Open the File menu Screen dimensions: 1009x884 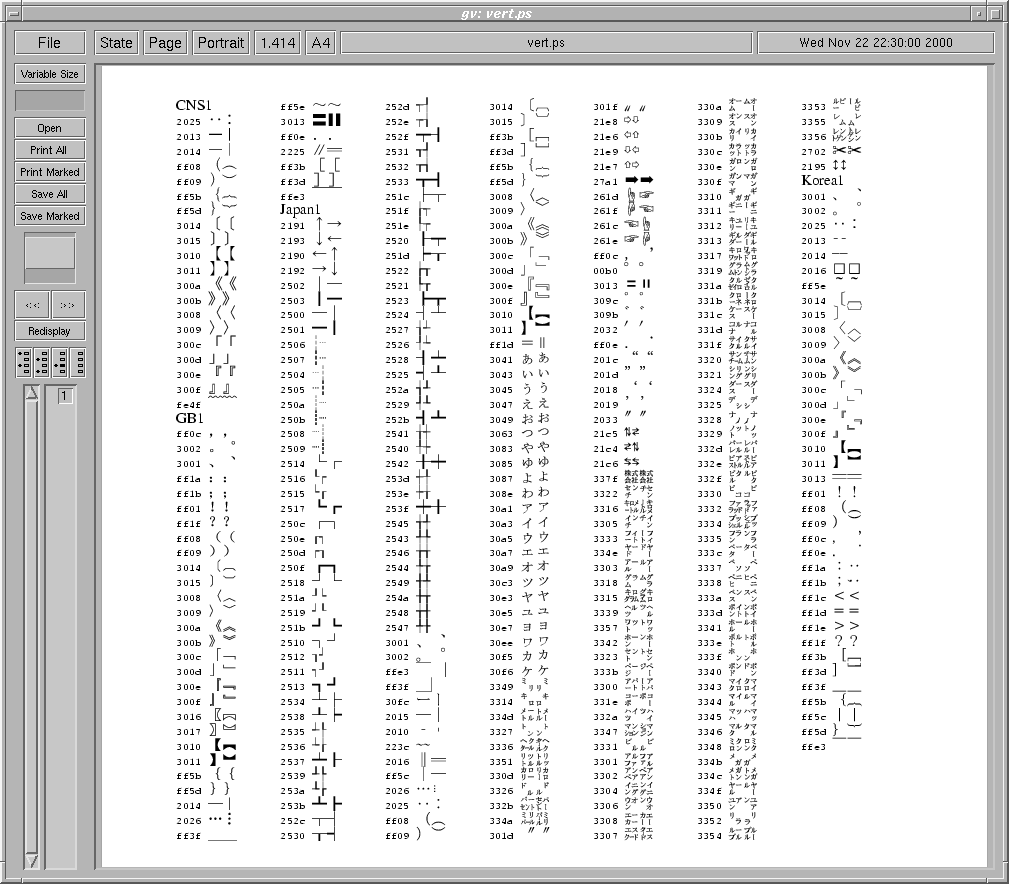click(50, 43)
